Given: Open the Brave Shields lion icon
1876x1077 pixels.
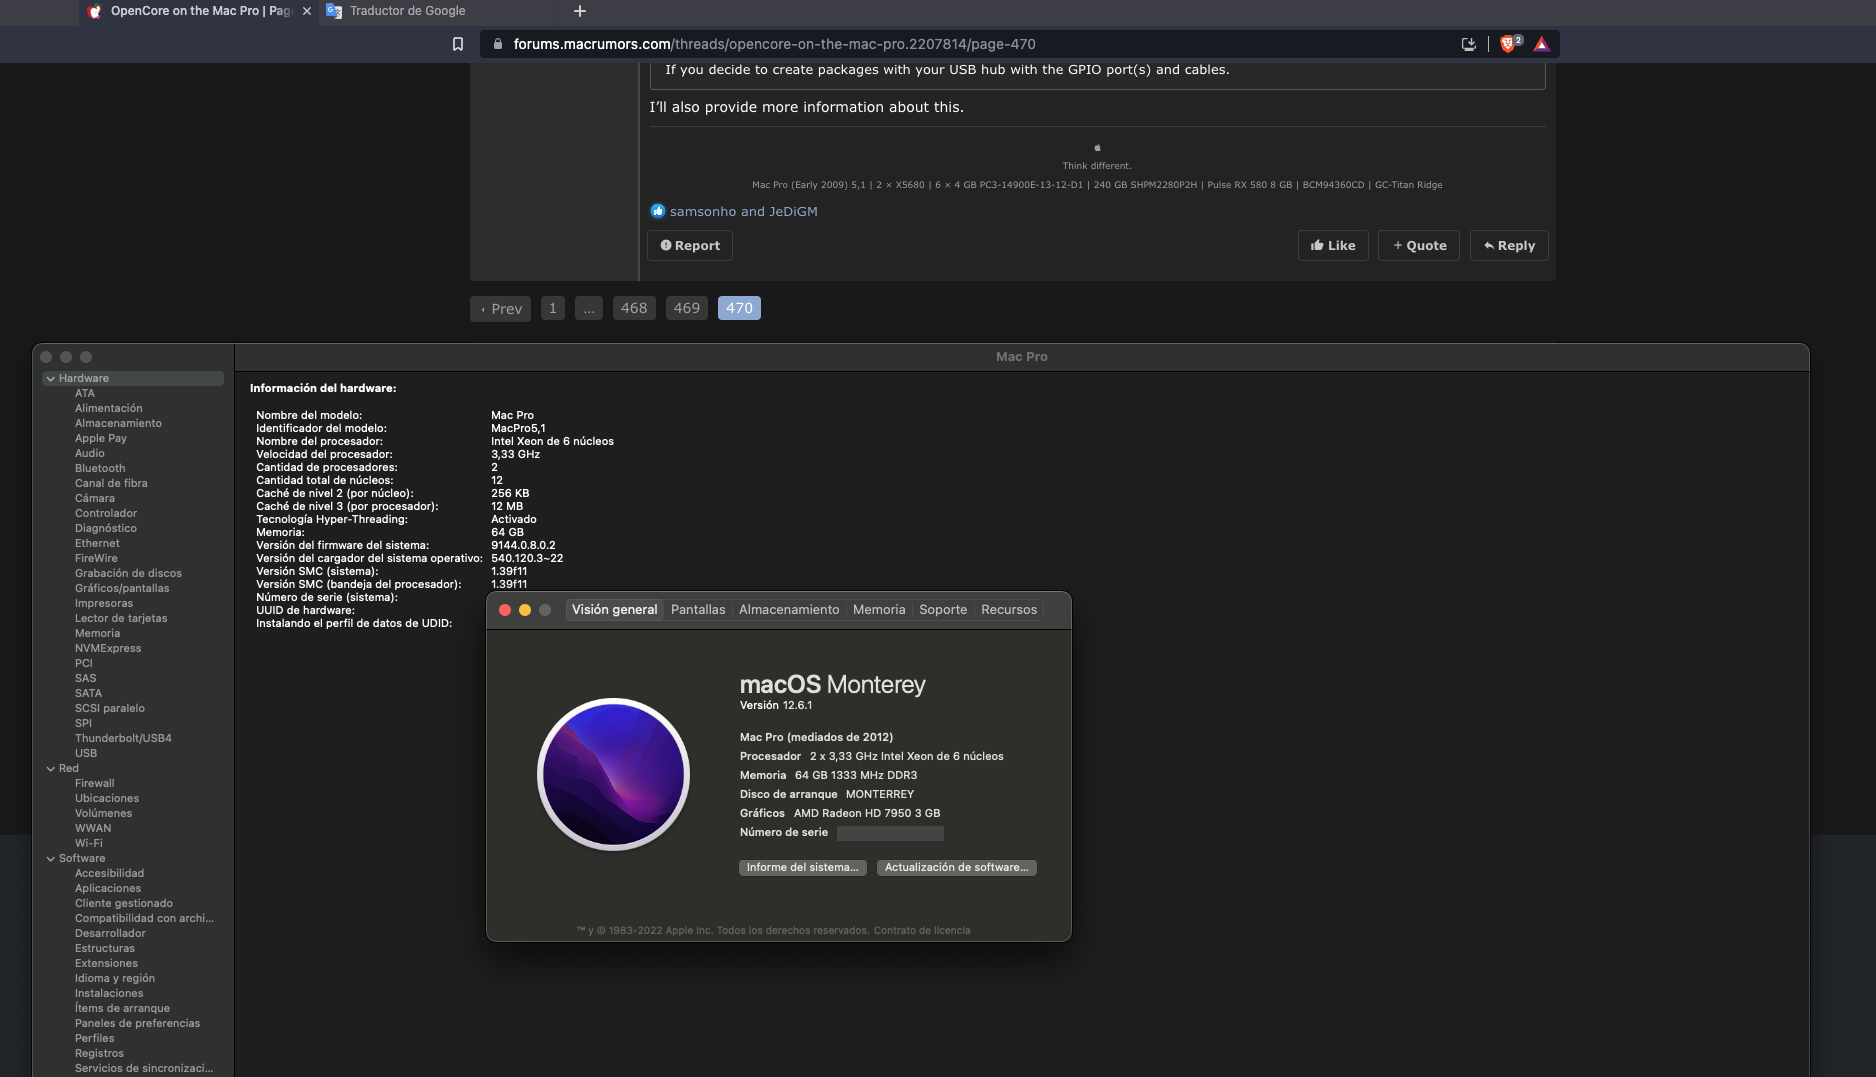Looking at the screenshot, I should [x=1508, y=44].
